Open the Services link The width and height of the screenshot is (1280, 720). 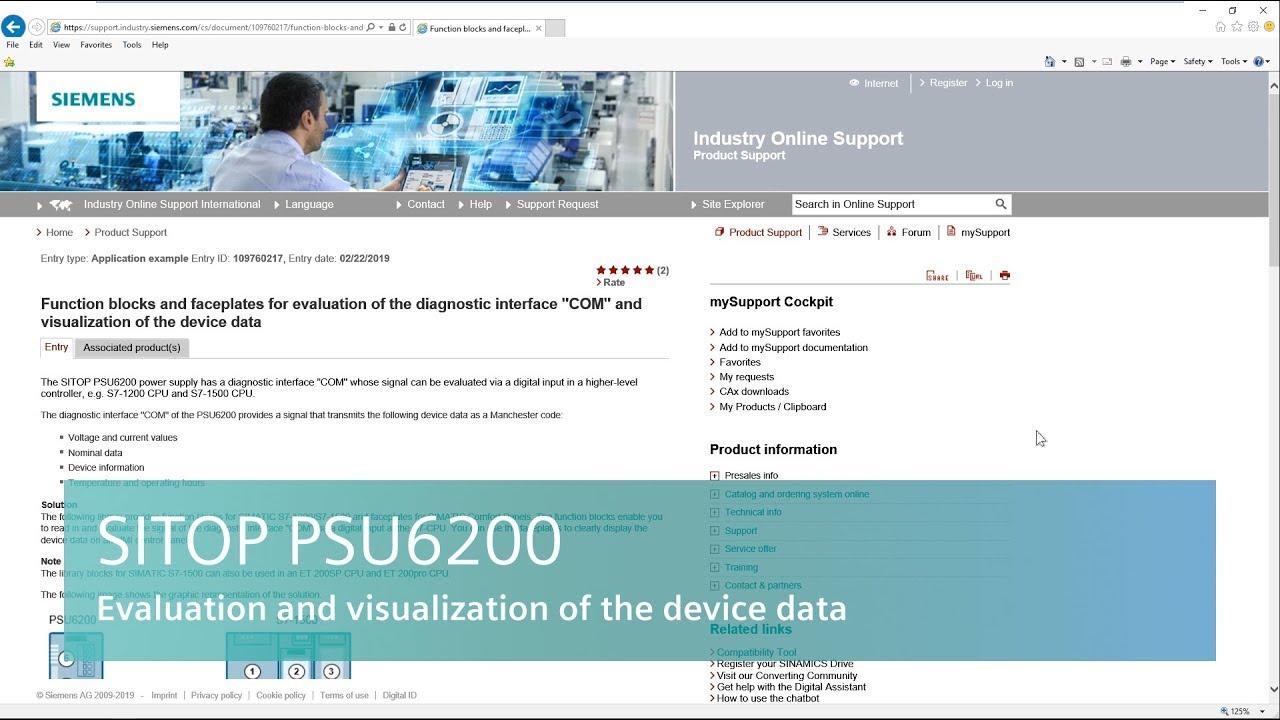(851, 232)
